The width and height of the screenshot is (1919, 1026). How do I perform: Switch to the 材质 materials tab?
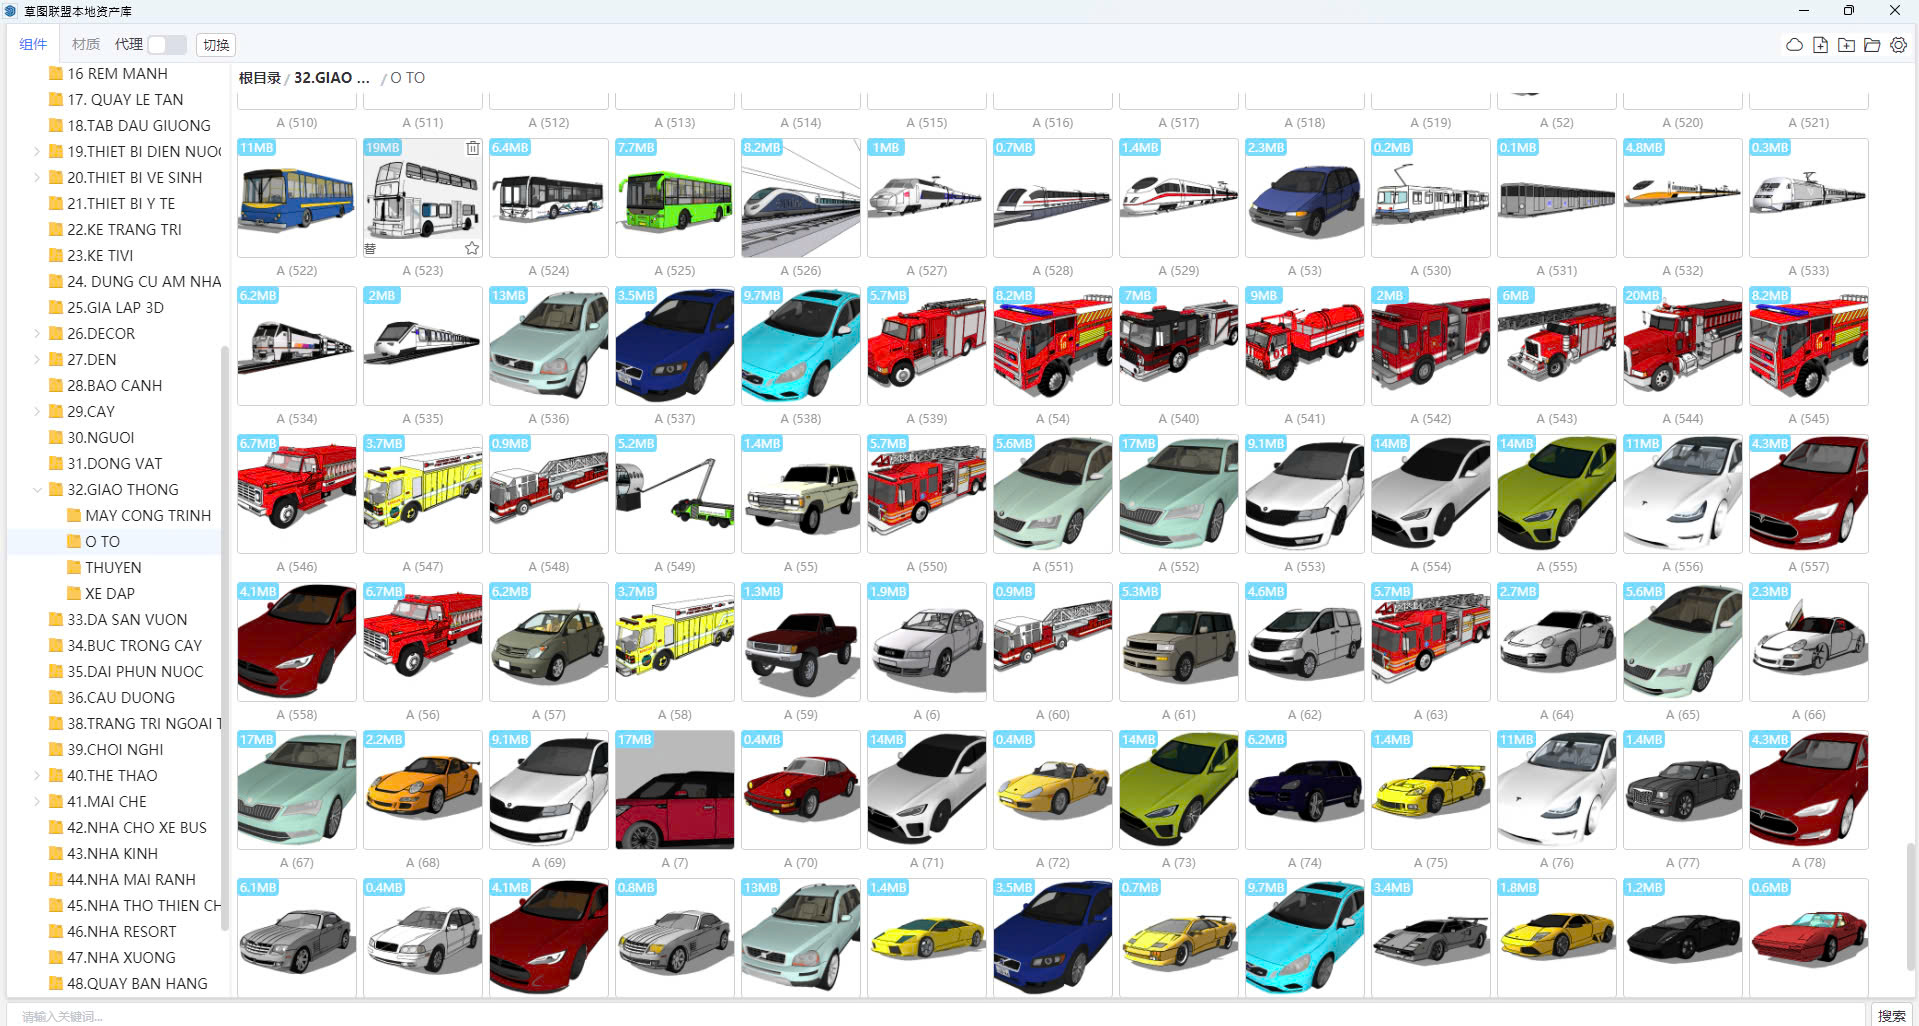pyautogui.click(x=86, y=45)
